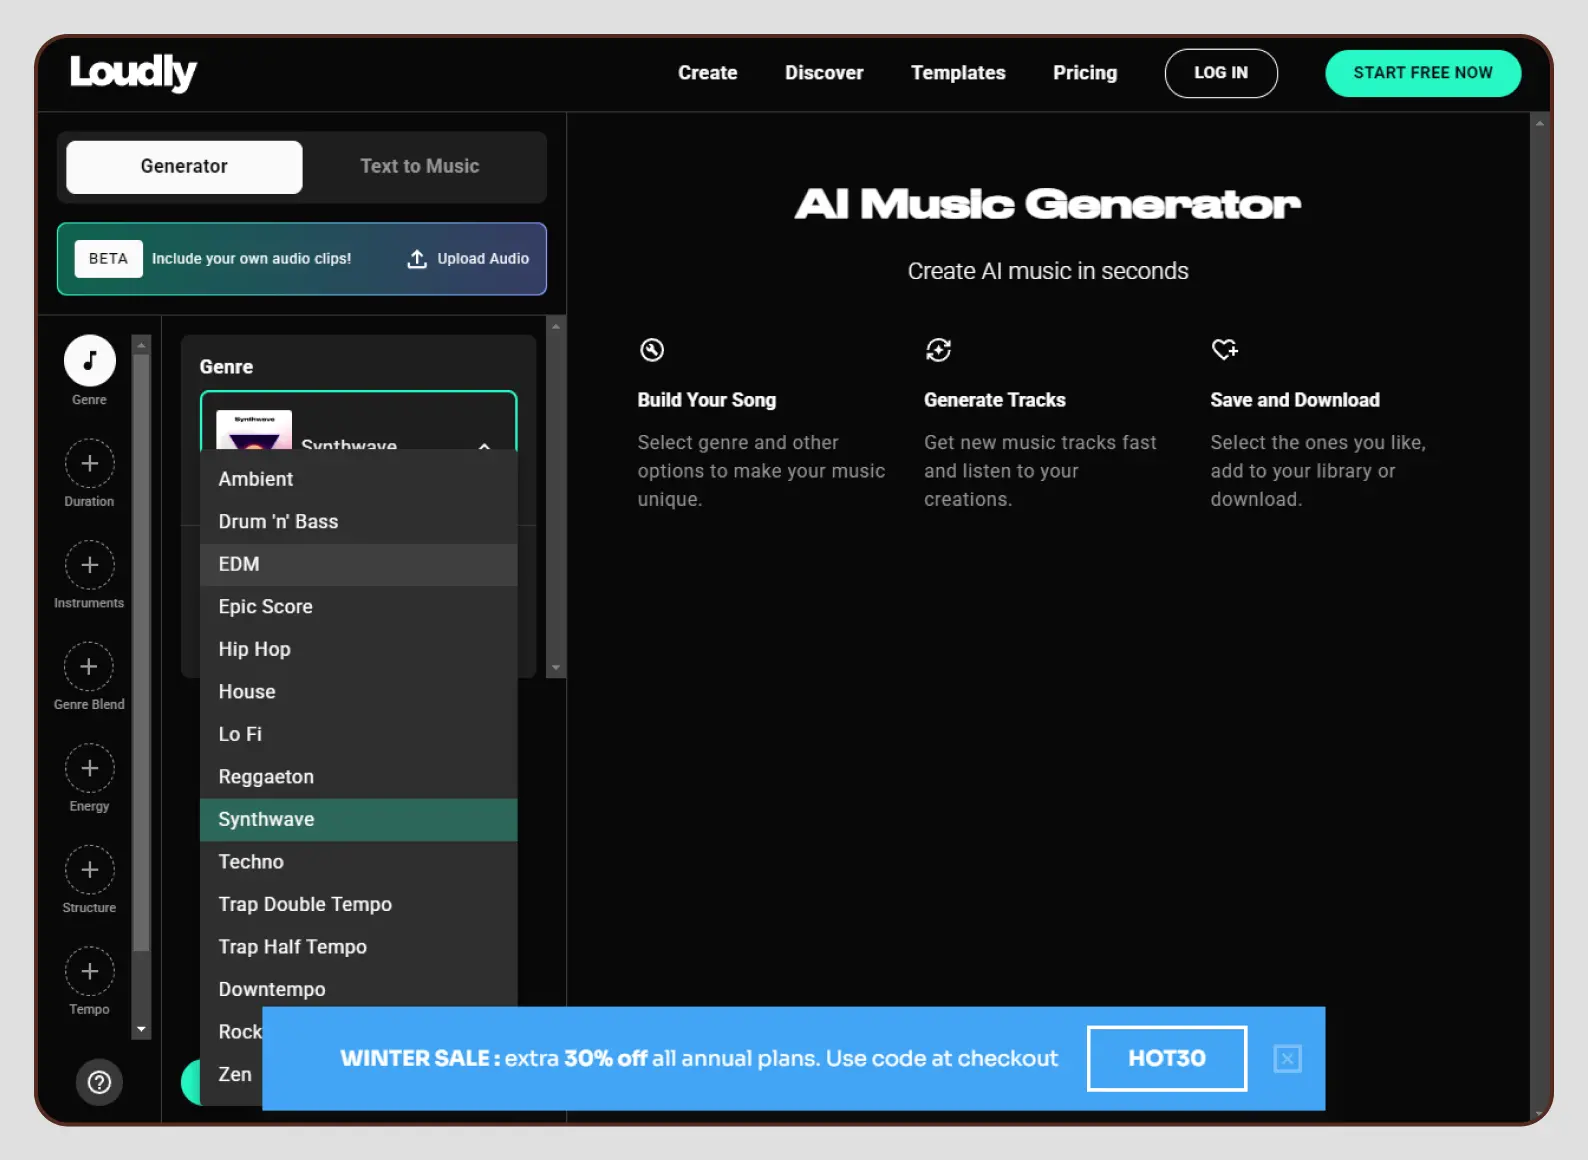This screenshot has height=1160, width=1588.
Task: Click the sidebar scrollbar up arrow
Action: click(x=141, y=345)
